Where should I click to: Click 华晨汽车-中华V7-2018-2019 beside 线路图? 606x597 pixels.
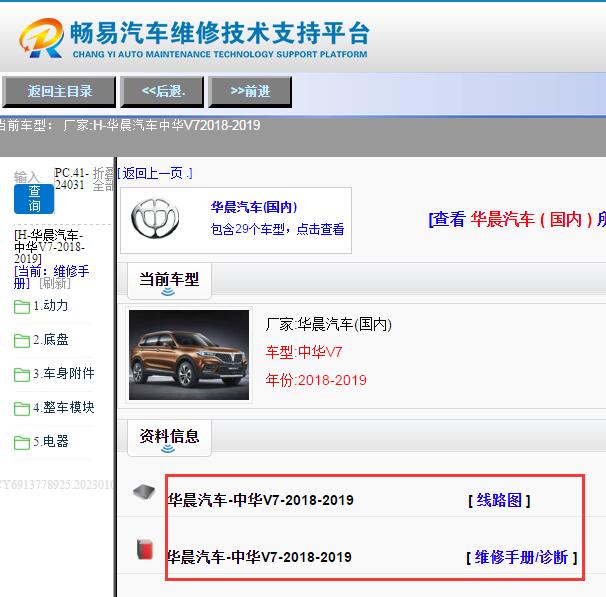(260, 500)
